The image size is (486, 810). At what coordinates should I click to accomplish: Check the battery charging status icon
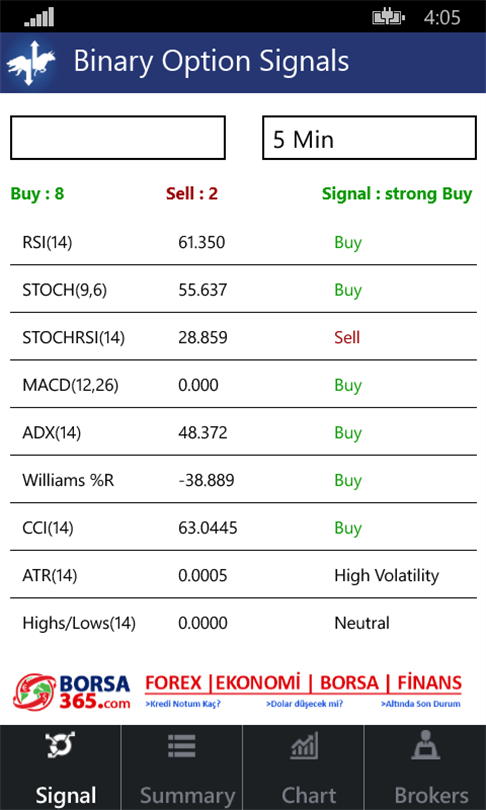click(x=388, y=18)
